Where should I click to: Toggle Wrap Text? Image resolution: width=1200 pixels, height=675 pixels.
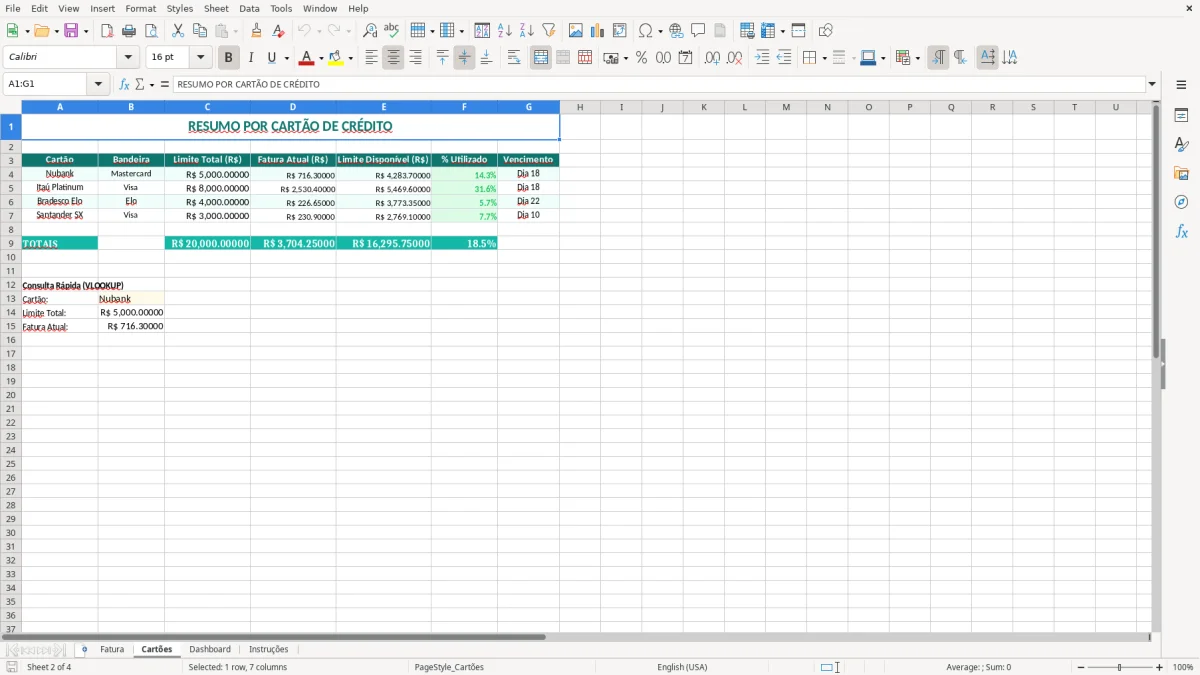coord(514,58)
